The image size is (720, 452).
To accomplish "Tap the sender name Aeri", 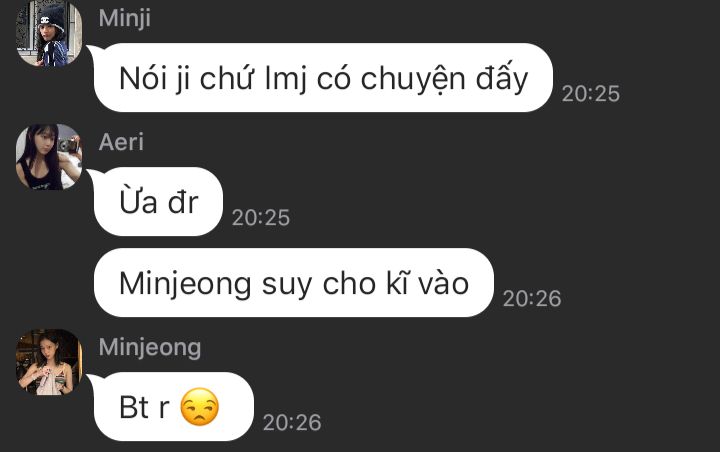I will click(121, 142).
